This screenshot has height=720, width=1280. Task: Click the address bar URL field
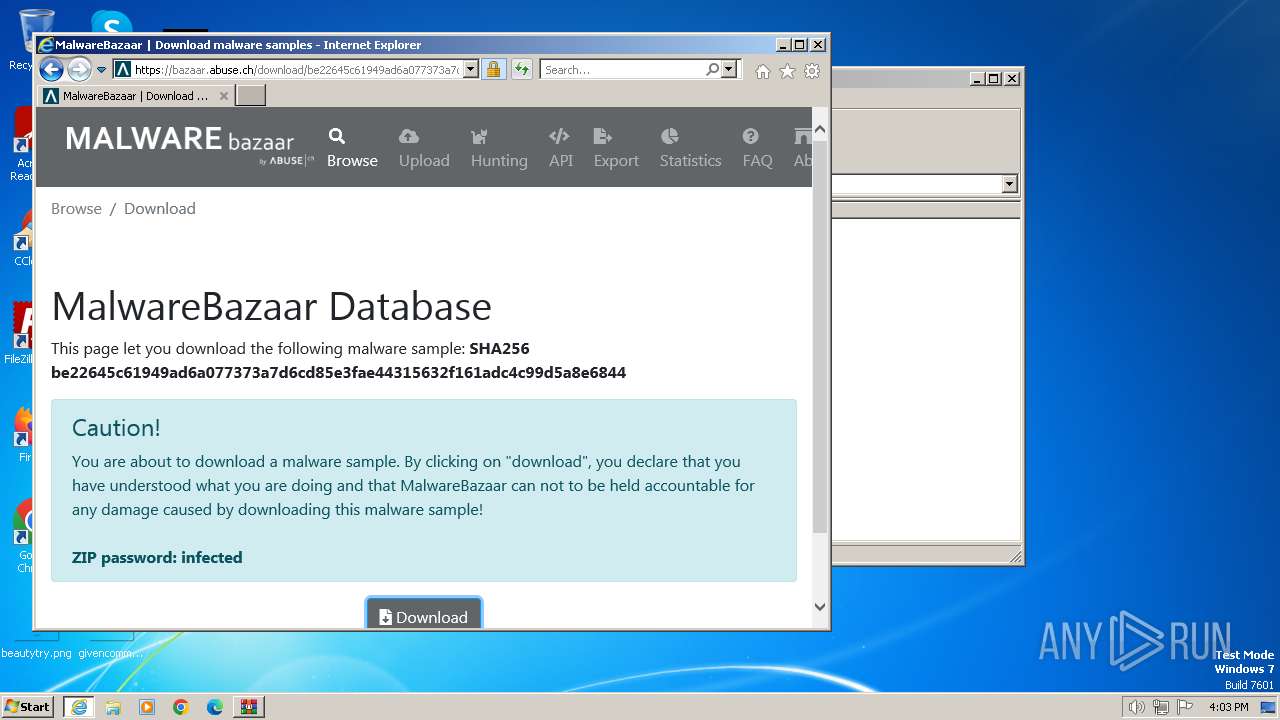click(x=296, y=70)
